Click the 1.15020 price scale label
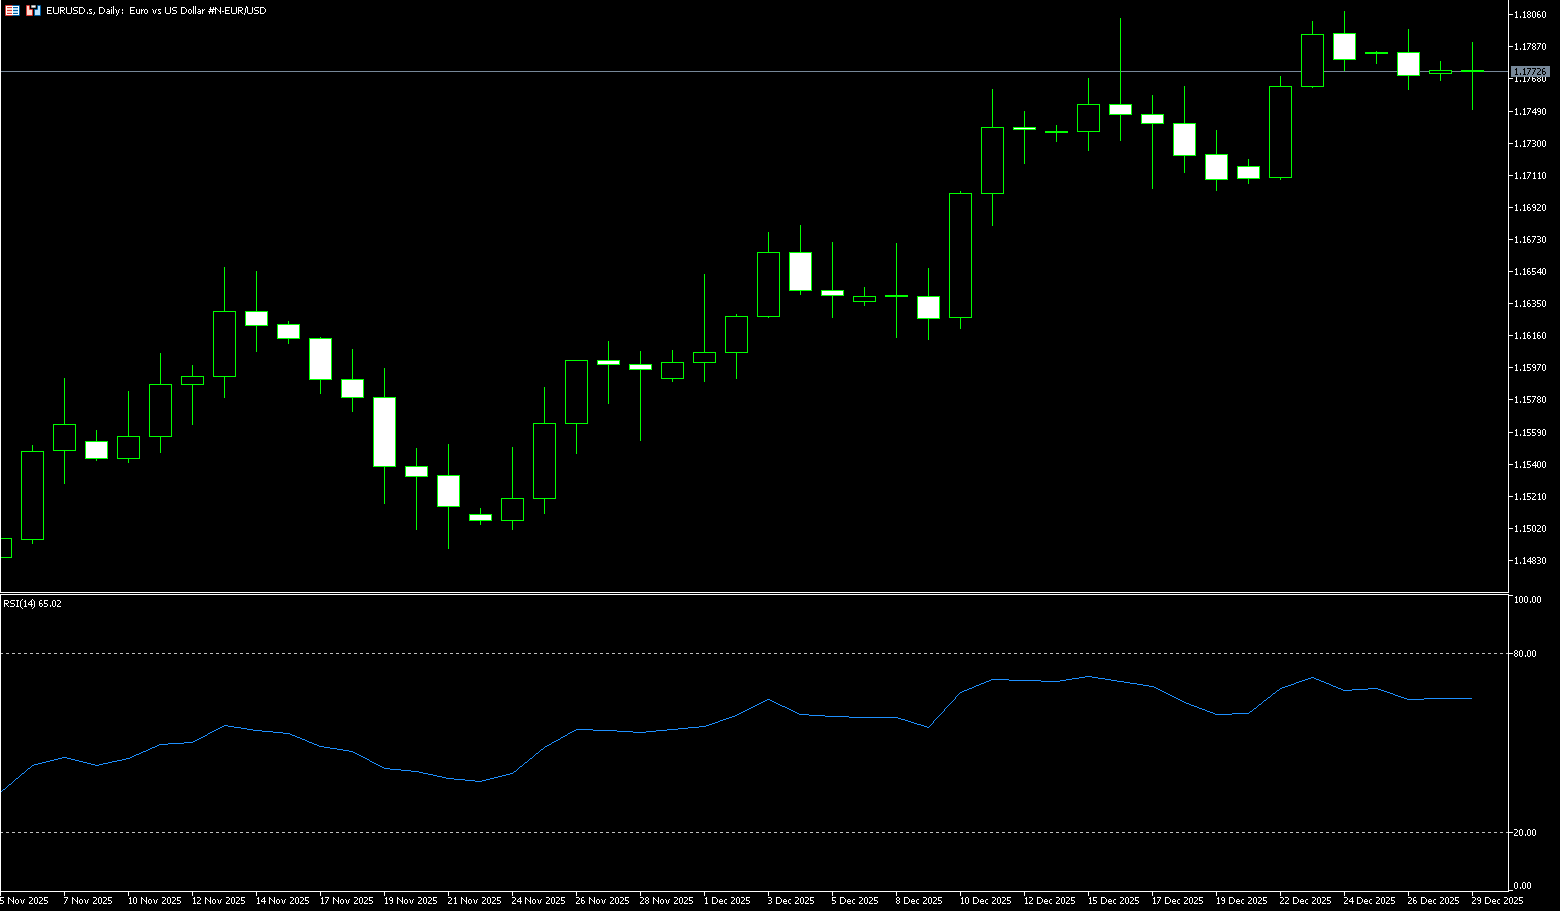The height and width of the screenshot is (911, 1560). pos(1531,529)
